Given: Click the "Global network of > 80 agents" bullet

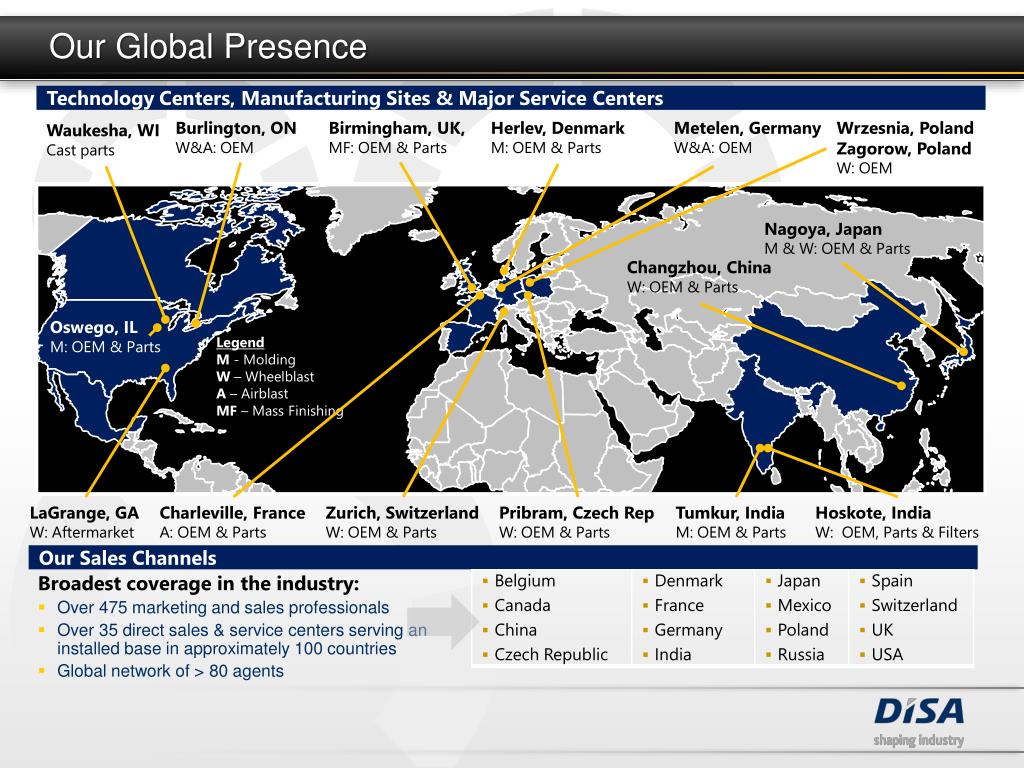Looking at the screenshot, I should tap(170, 671).
